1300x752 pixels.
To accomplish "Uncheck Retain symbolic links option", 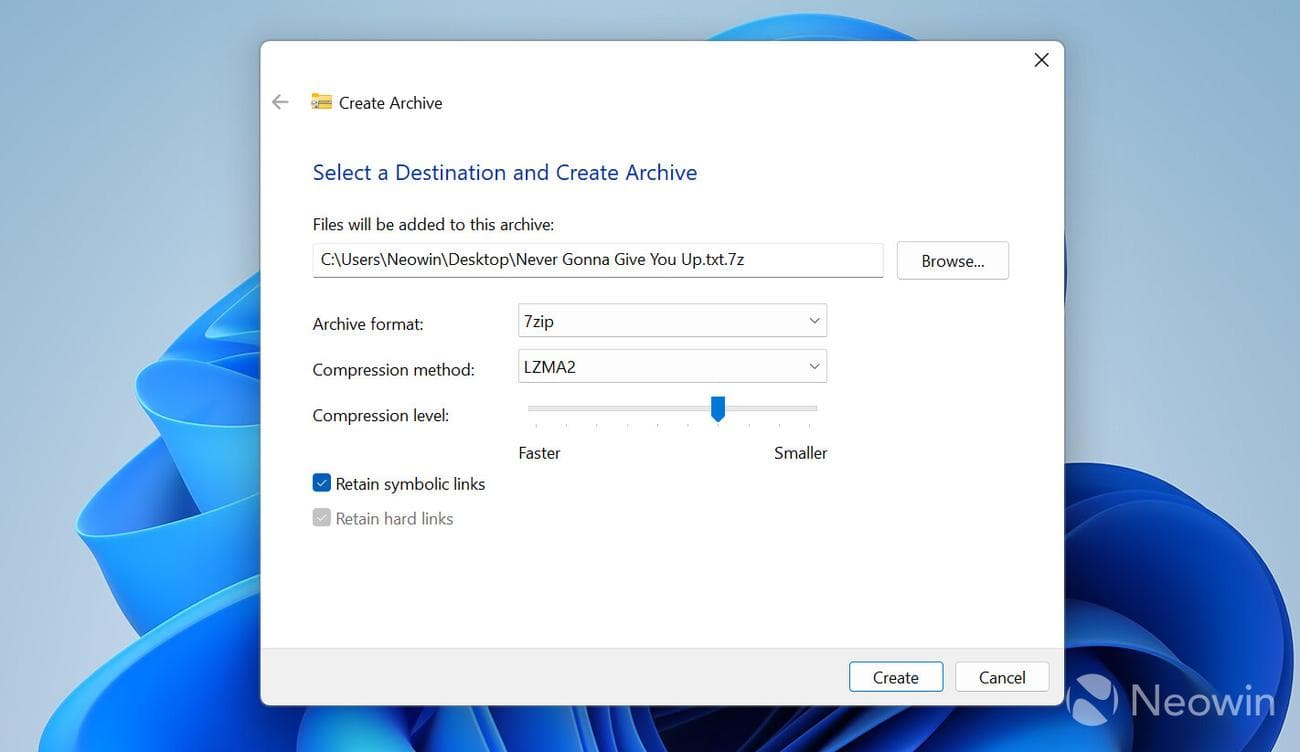I will (322, 482).
